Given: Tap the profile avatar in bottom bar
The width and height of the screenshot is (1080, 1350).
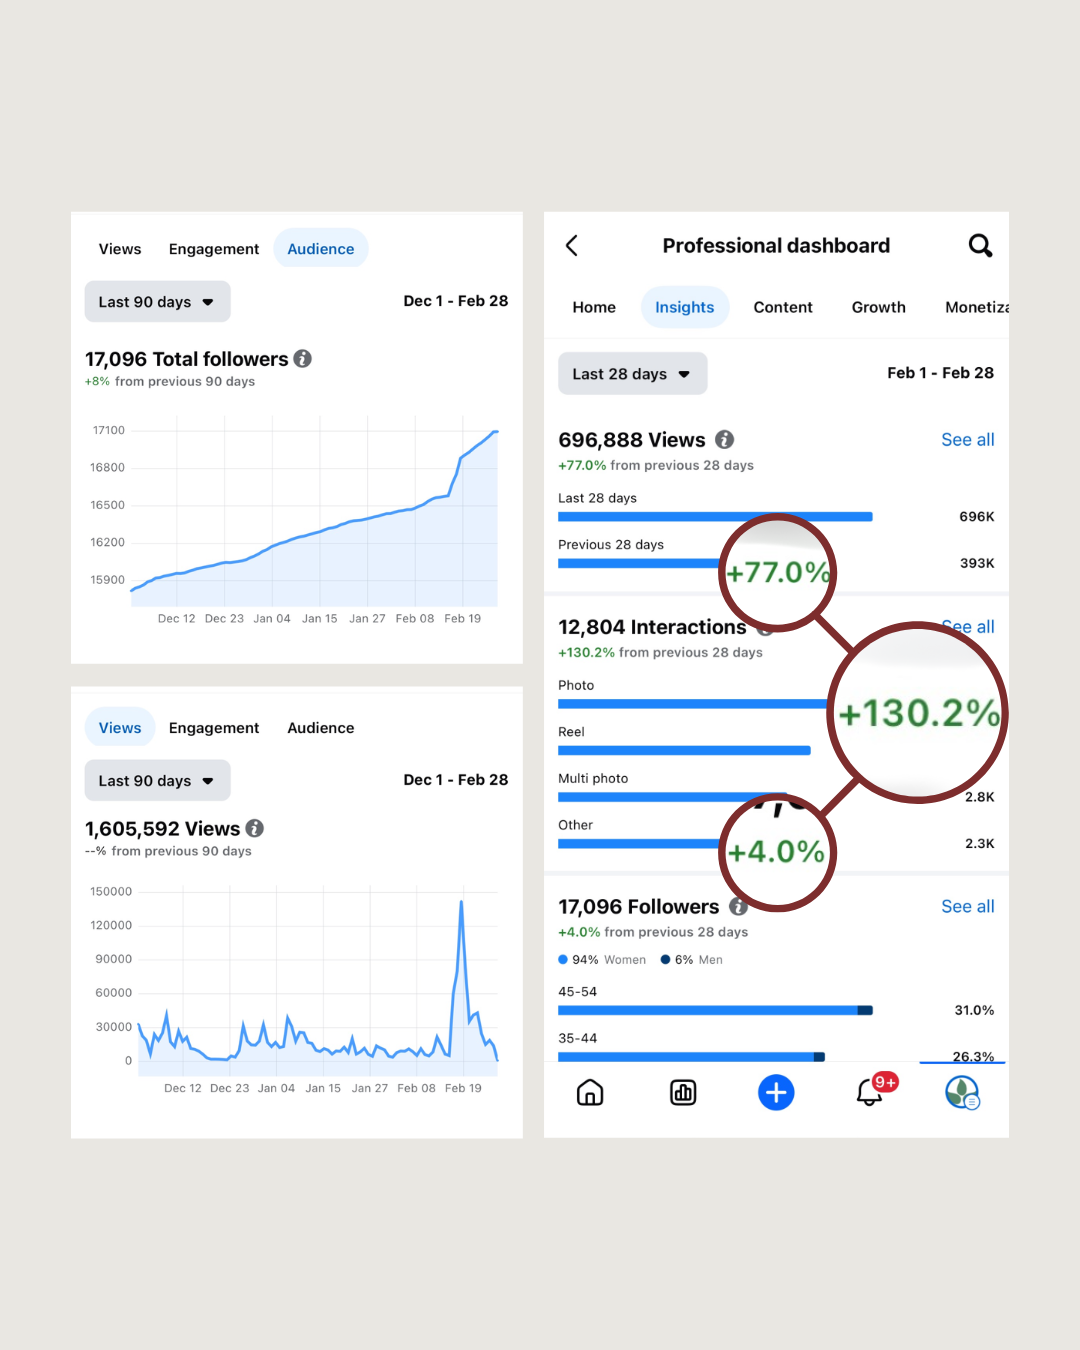Looking at the screenshot, I should (x=961, y=1093).
